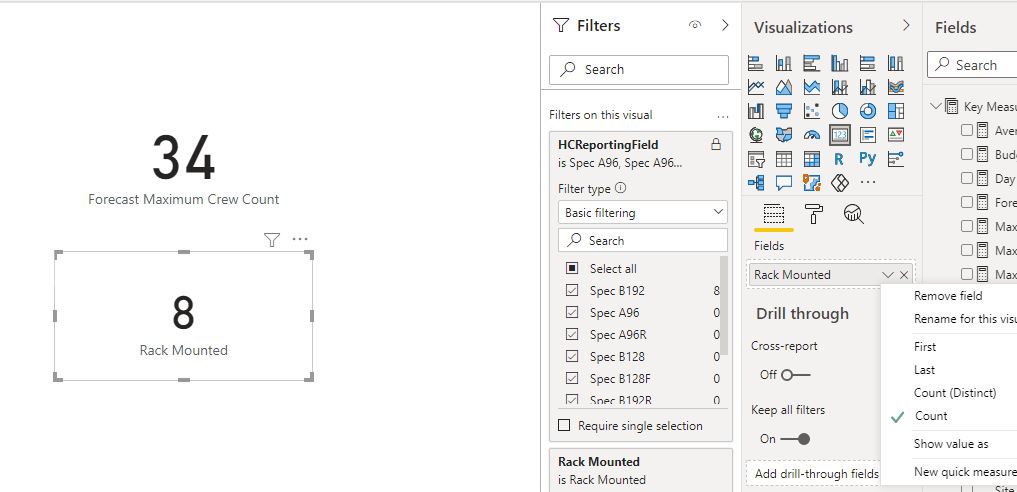
Task: Select the Key influencers visual
Action: point(896,159)
